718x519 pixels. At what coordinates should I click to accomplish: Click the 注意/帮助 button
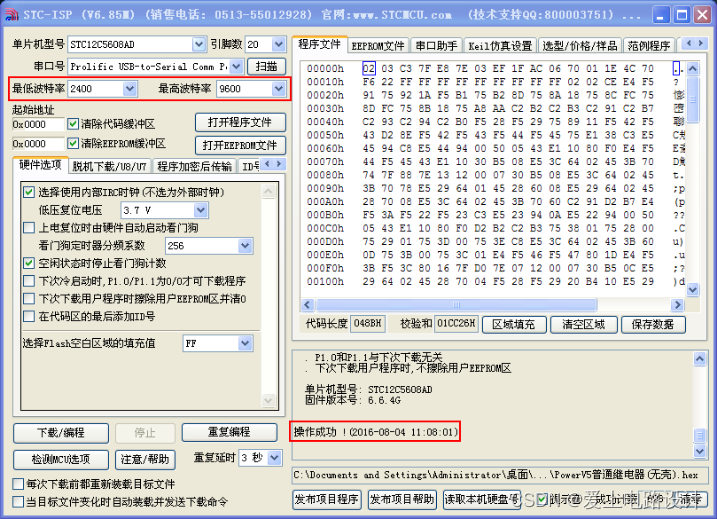[145, 459]
